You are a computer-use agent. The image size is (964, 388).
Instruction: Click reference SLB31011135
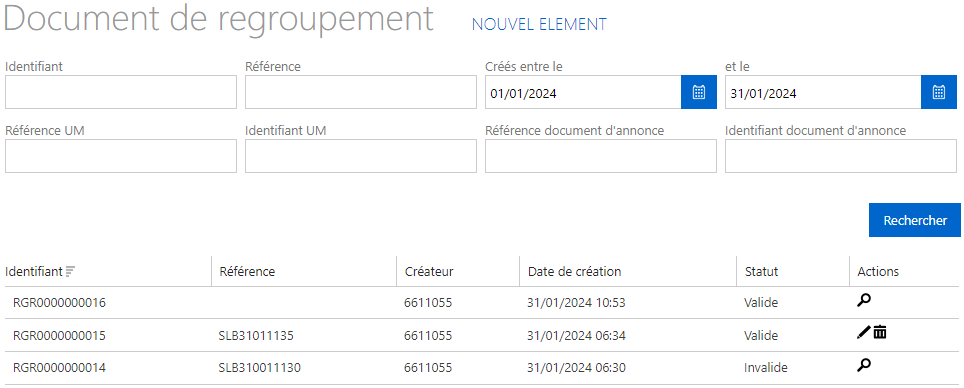[256, 336]
